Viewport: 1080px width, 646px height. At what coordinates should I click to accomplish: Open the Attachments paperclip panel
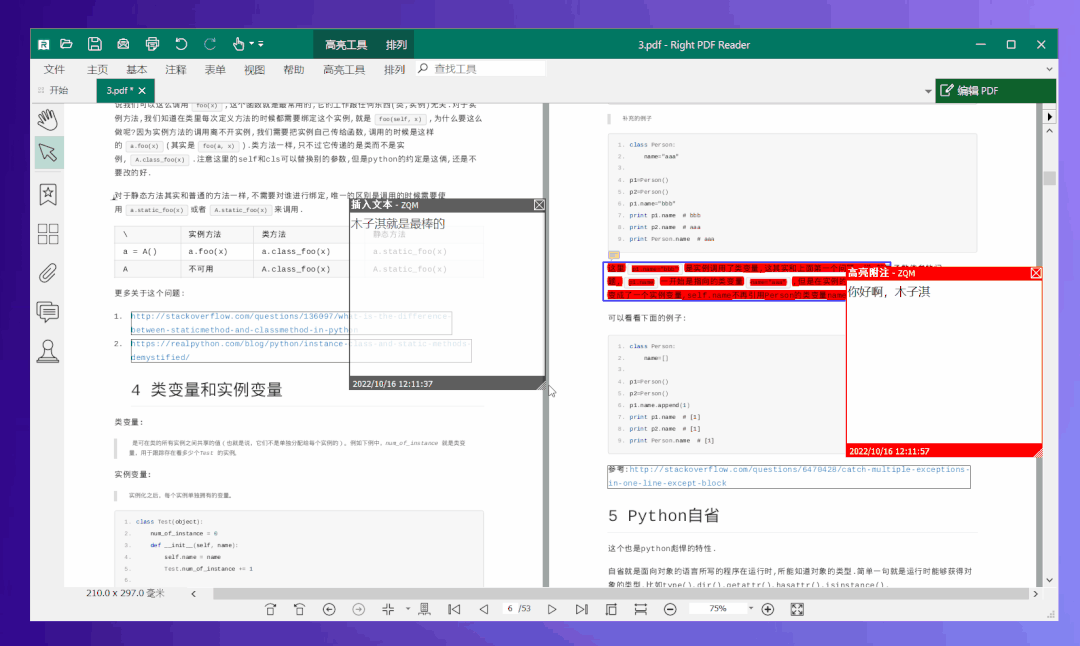tap(48, 273)
